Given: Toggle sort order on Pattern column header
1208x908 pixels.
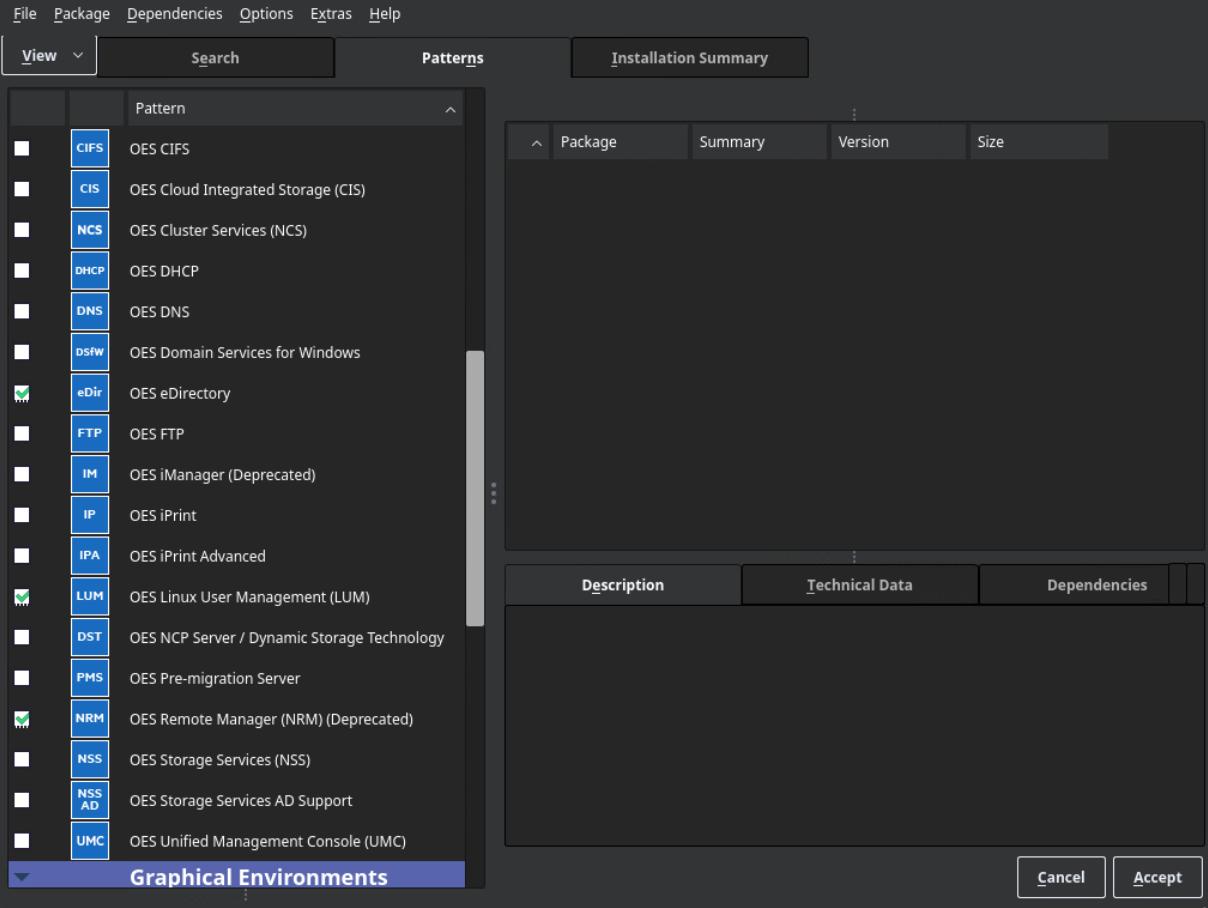Looking at the screenshot, I should (x=295, y=108).
